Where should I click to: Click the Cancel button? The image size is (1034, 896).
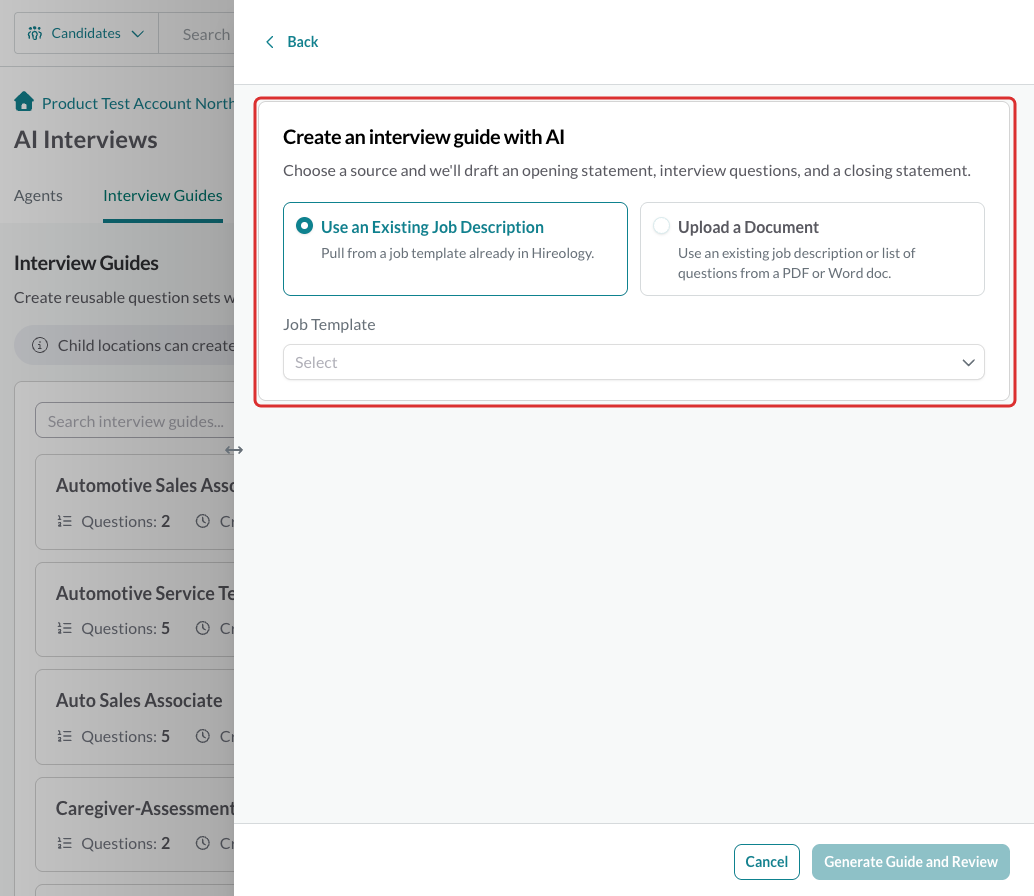[x=766, y=862]
